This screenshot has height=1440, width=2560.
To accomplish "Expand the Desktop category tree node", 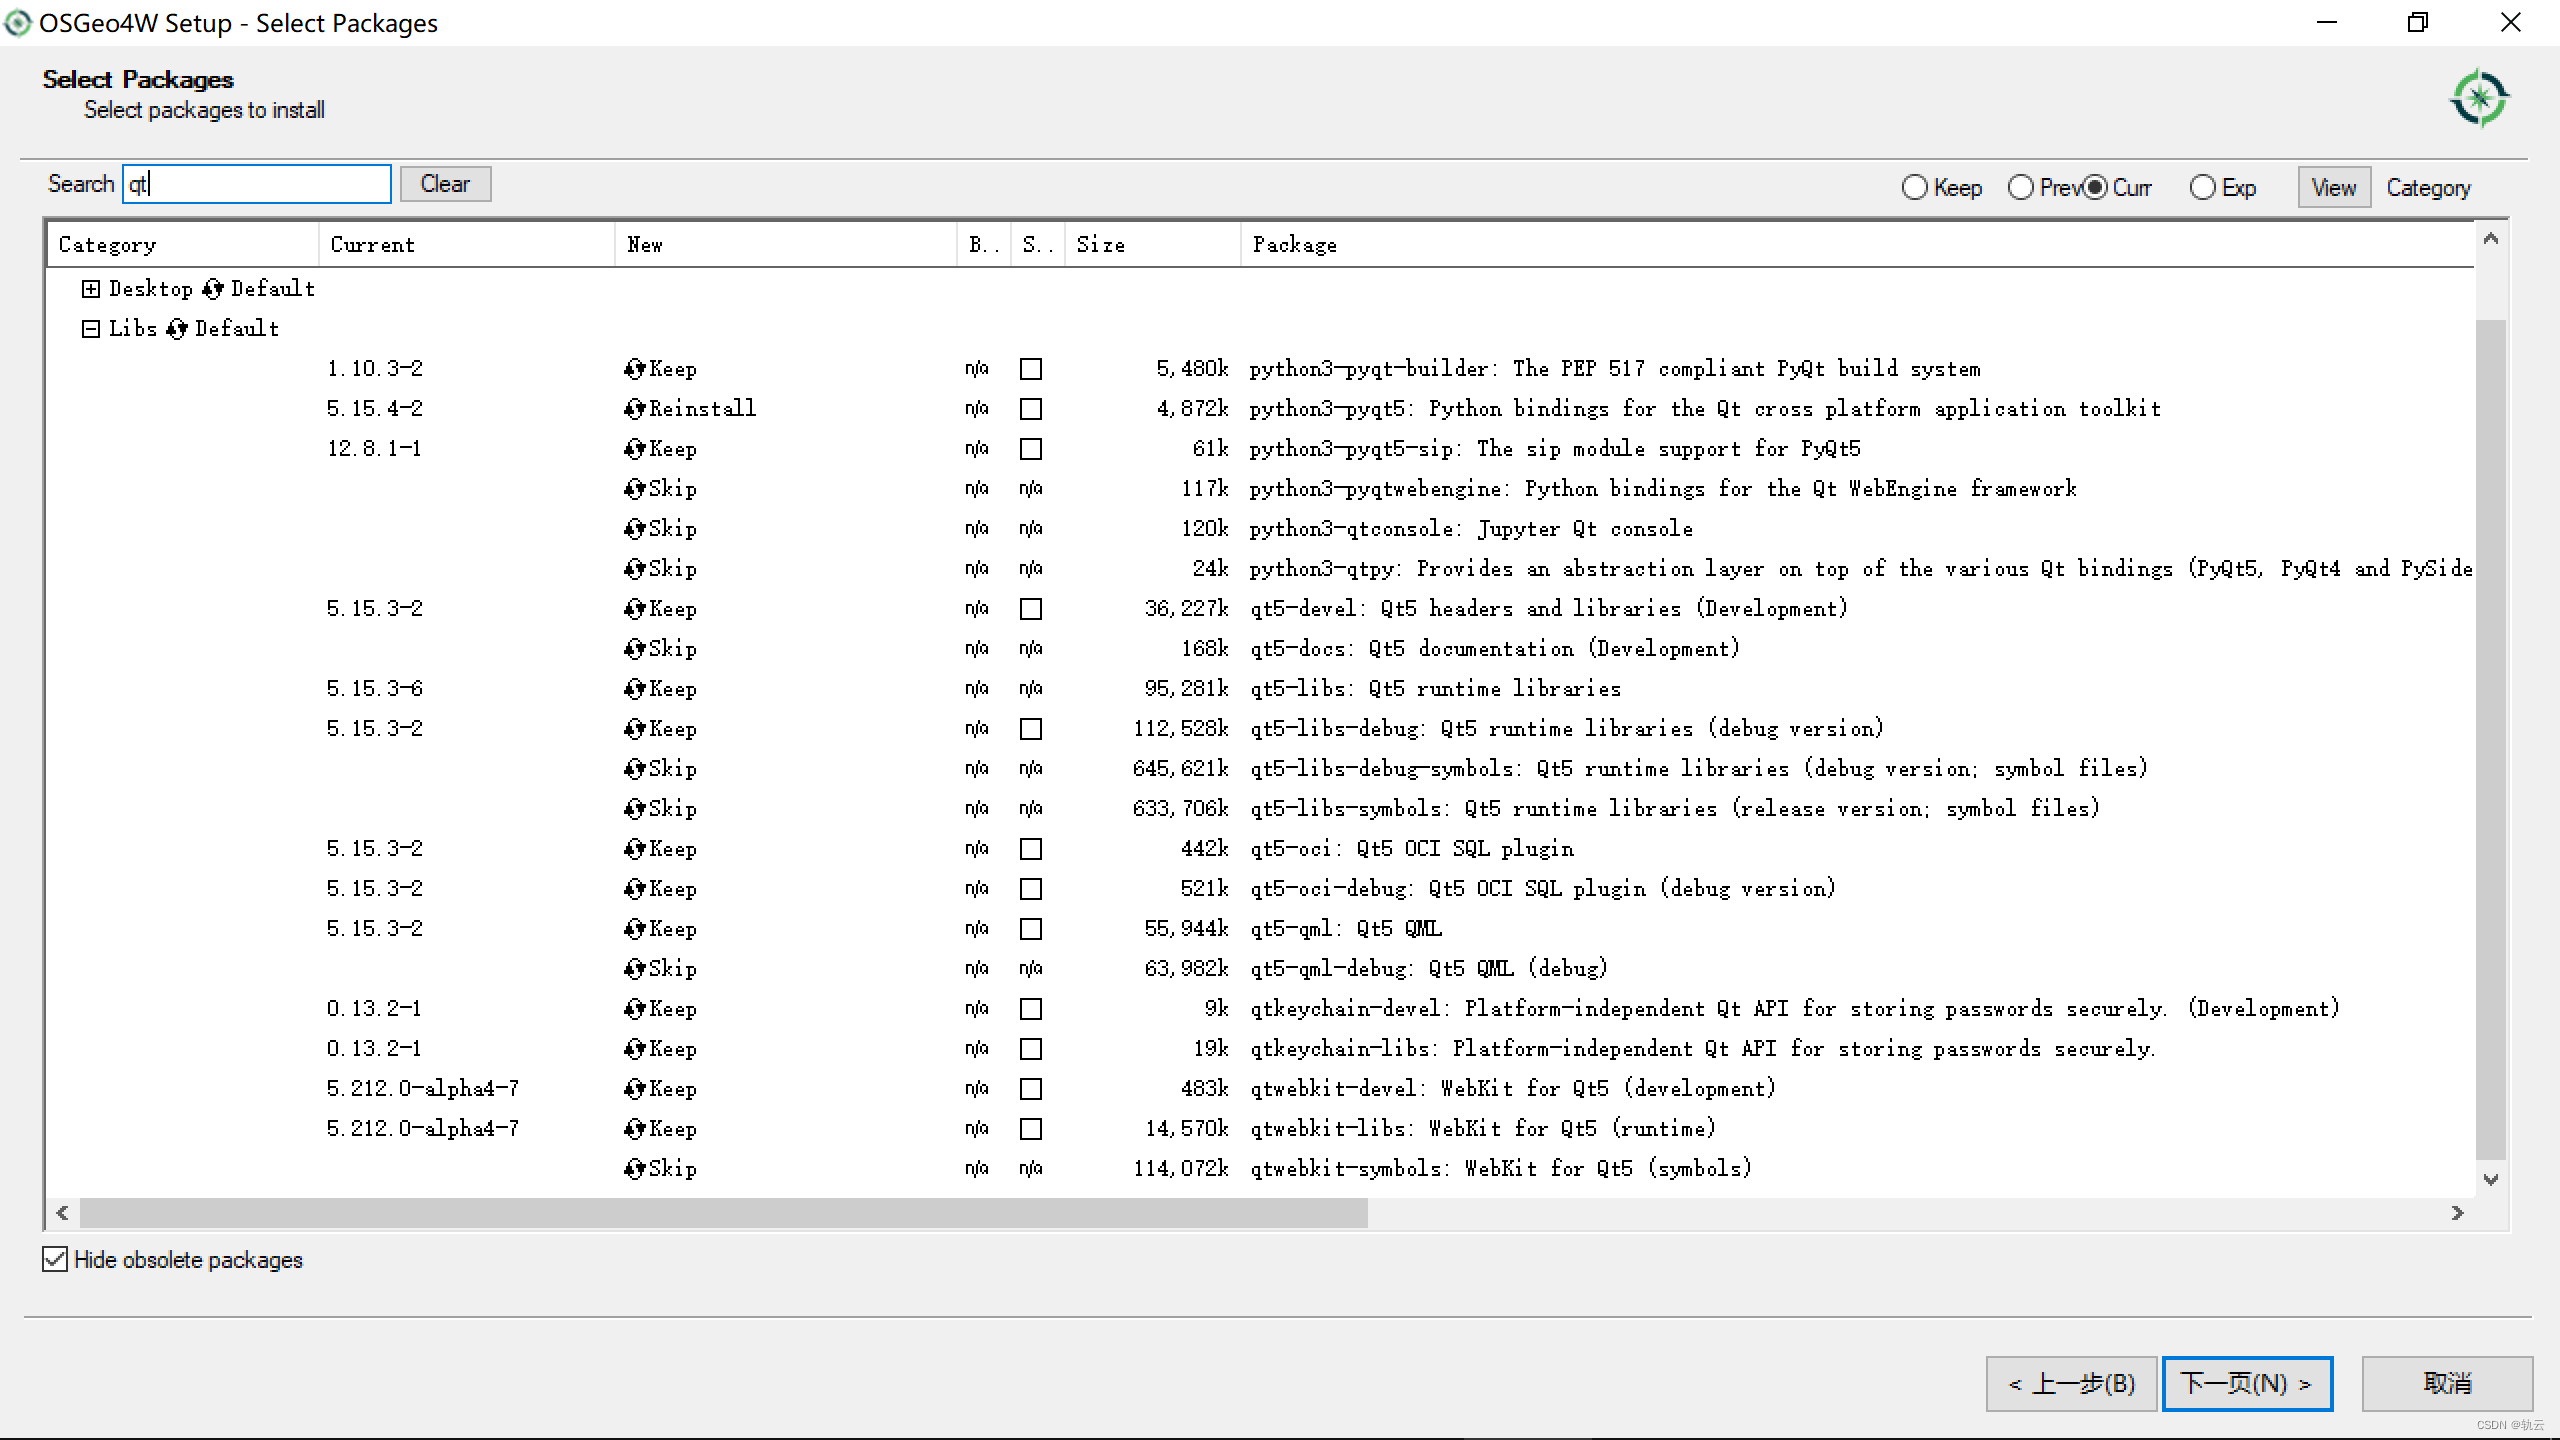I will pos(91,289).
